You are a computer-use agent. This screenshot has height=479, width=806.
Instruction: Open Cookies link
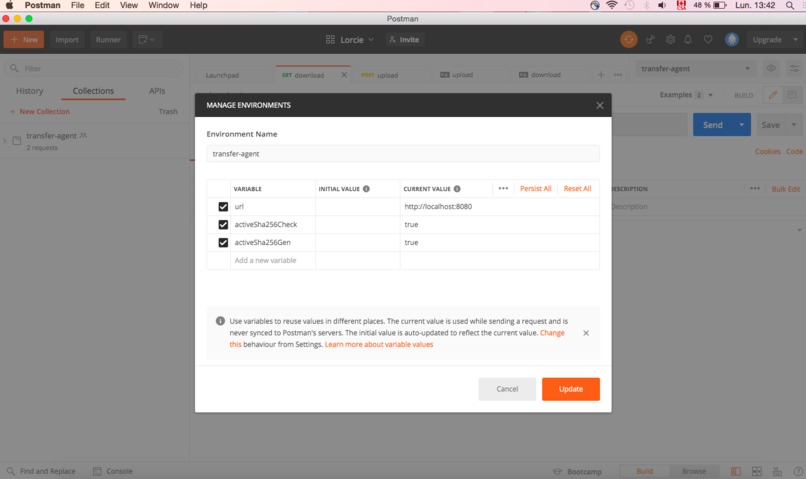point(767,152)
